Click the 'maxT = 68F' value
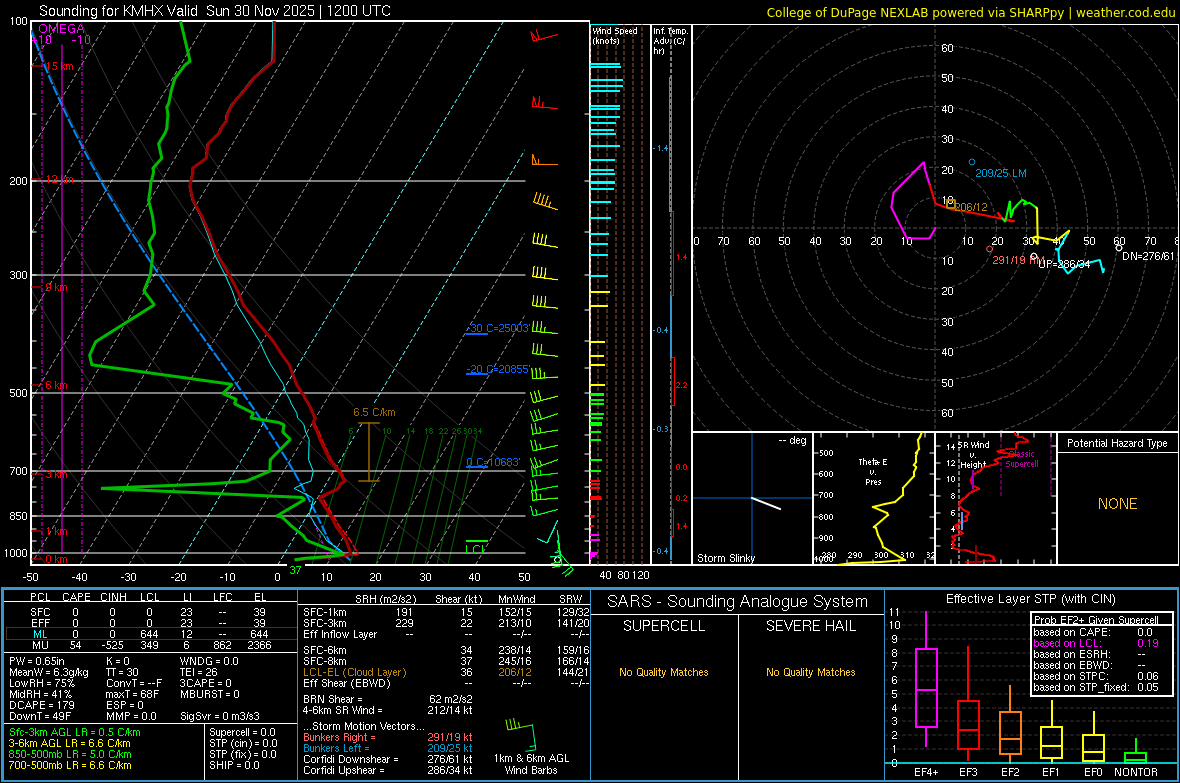The height and width of the screenshot is (783, 1180). 132,694
